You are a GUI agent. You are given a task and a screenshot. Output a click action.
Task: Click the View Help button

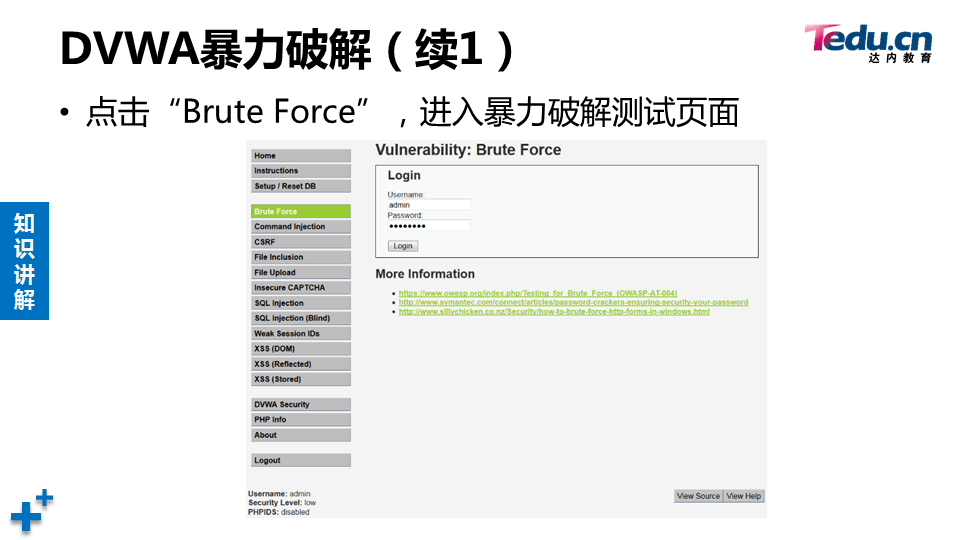coord(744,497)
